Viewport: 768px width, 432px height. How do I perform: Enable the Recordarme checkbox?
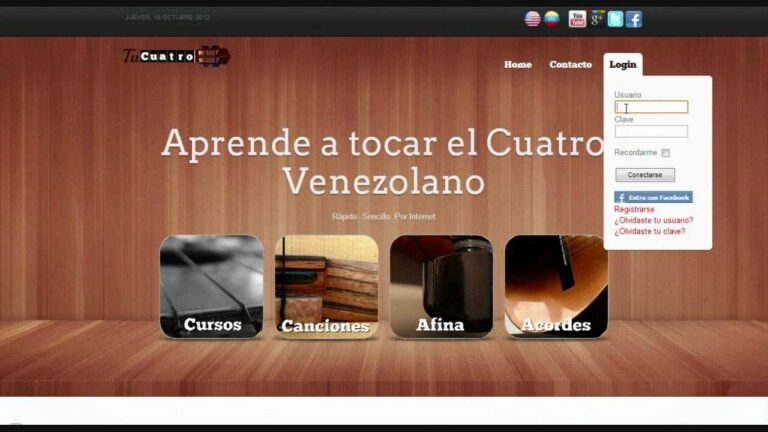[666, 153]
